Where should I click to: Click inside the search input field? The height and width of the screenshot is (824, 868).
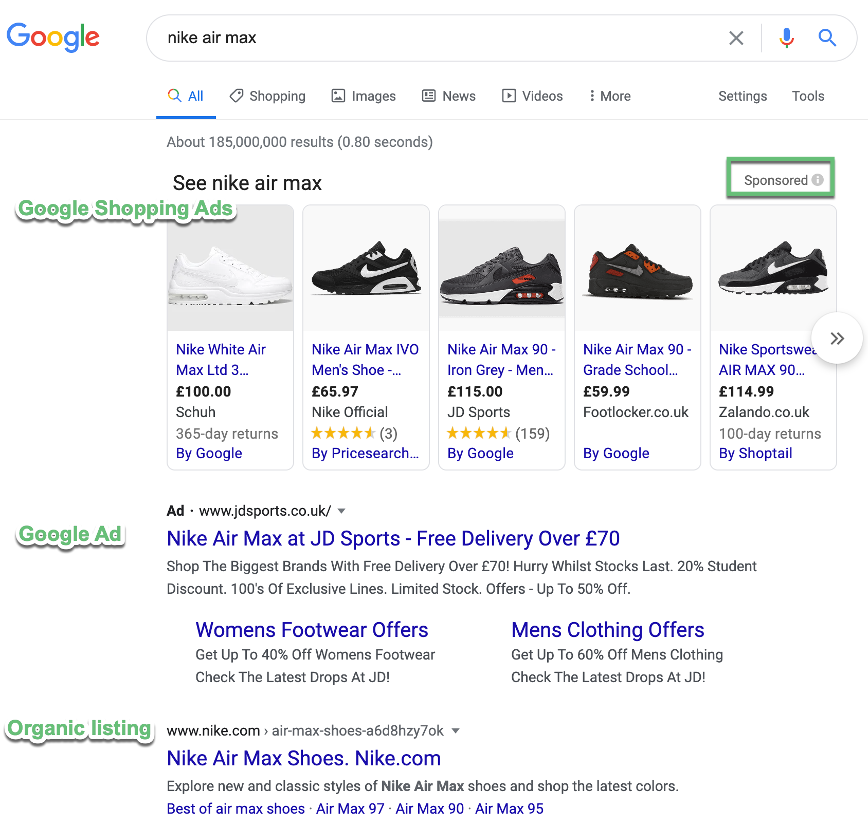pyautogui.click(x=400, y=38)
